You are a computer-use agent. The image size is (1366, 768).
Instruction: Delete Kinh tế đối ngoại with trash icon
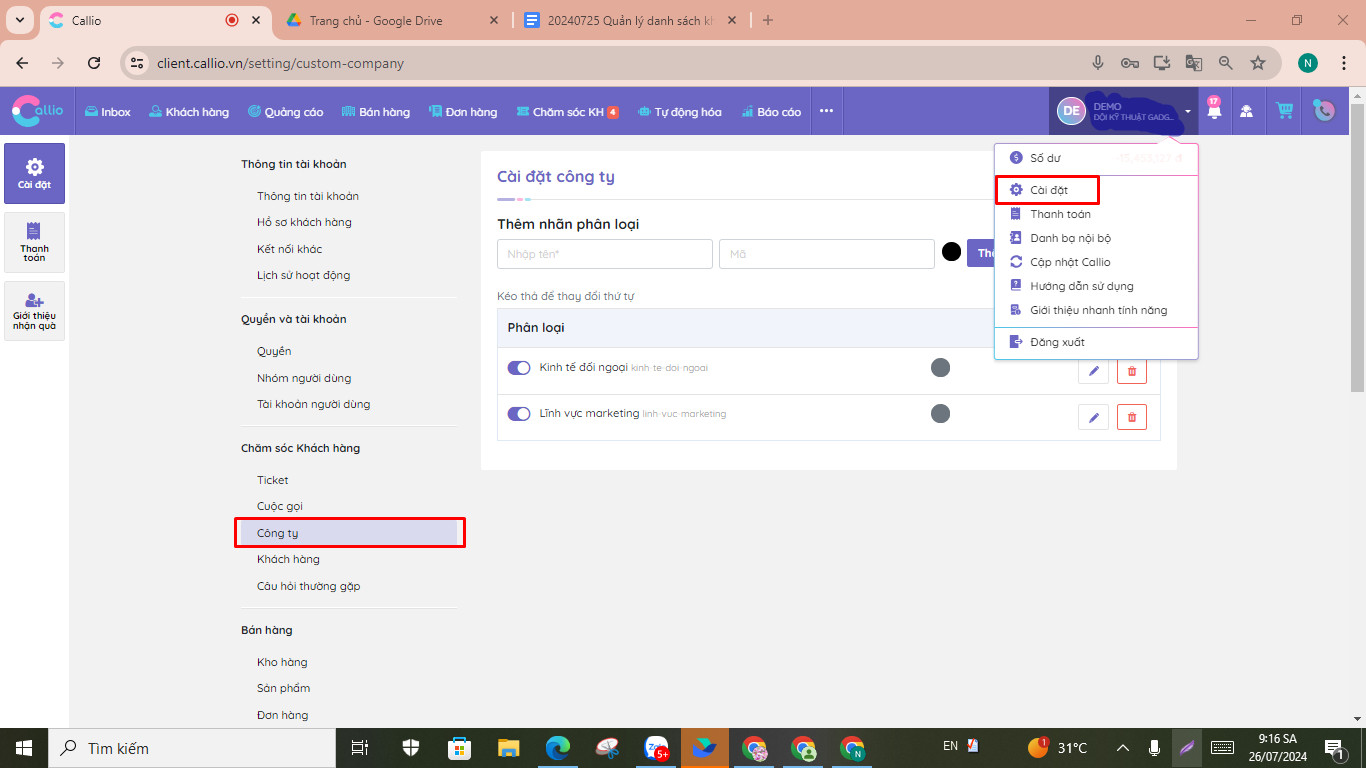[x=1132, y=371]
